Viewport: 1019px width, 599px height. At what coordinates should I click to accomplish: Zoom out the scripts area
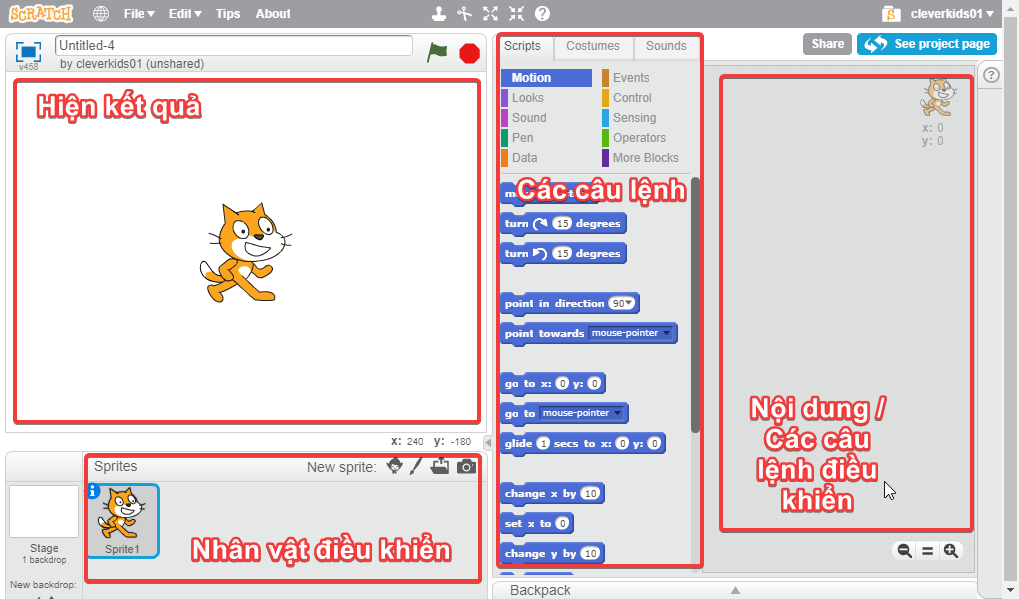(904, 551)
